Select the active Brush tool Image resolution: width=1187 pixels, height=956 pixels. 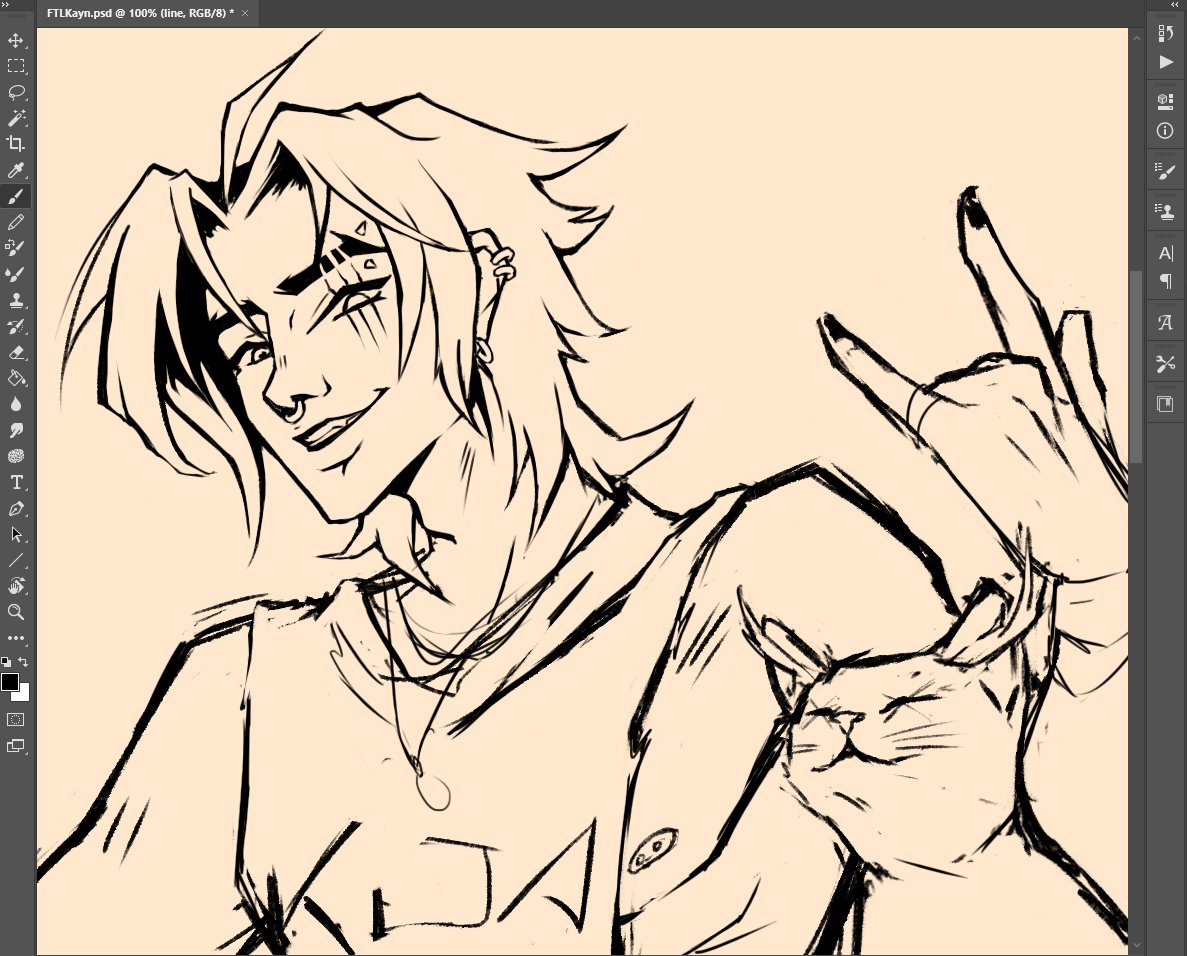click(16, 196)
